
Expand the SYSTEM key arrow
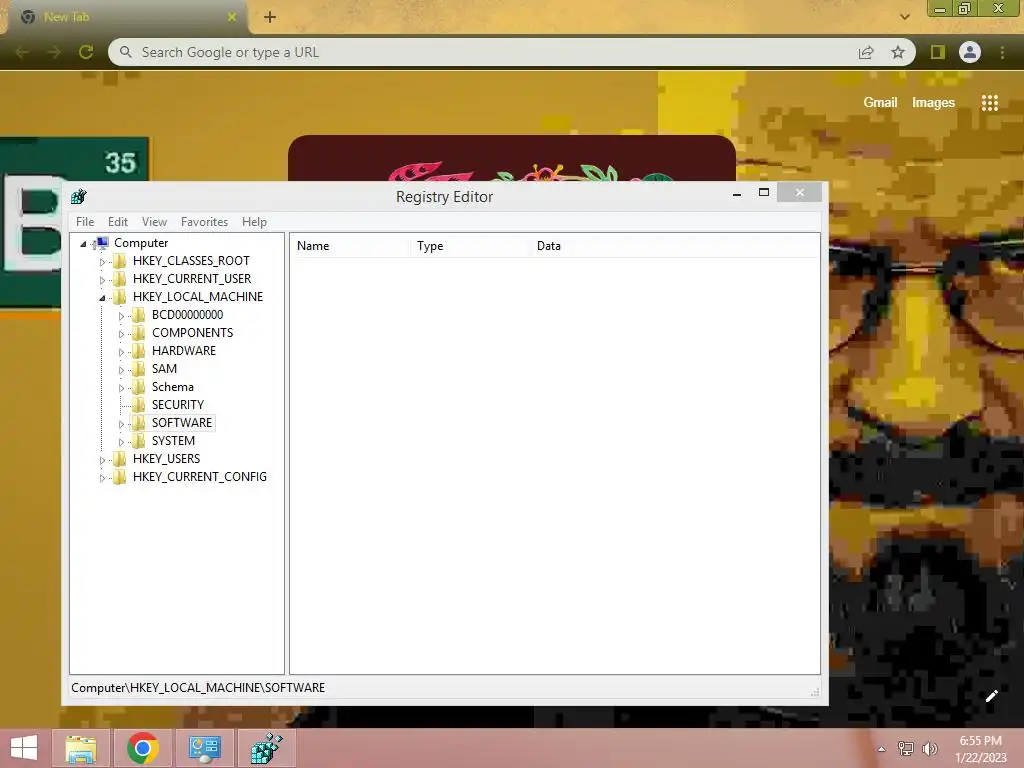(121, 442)
